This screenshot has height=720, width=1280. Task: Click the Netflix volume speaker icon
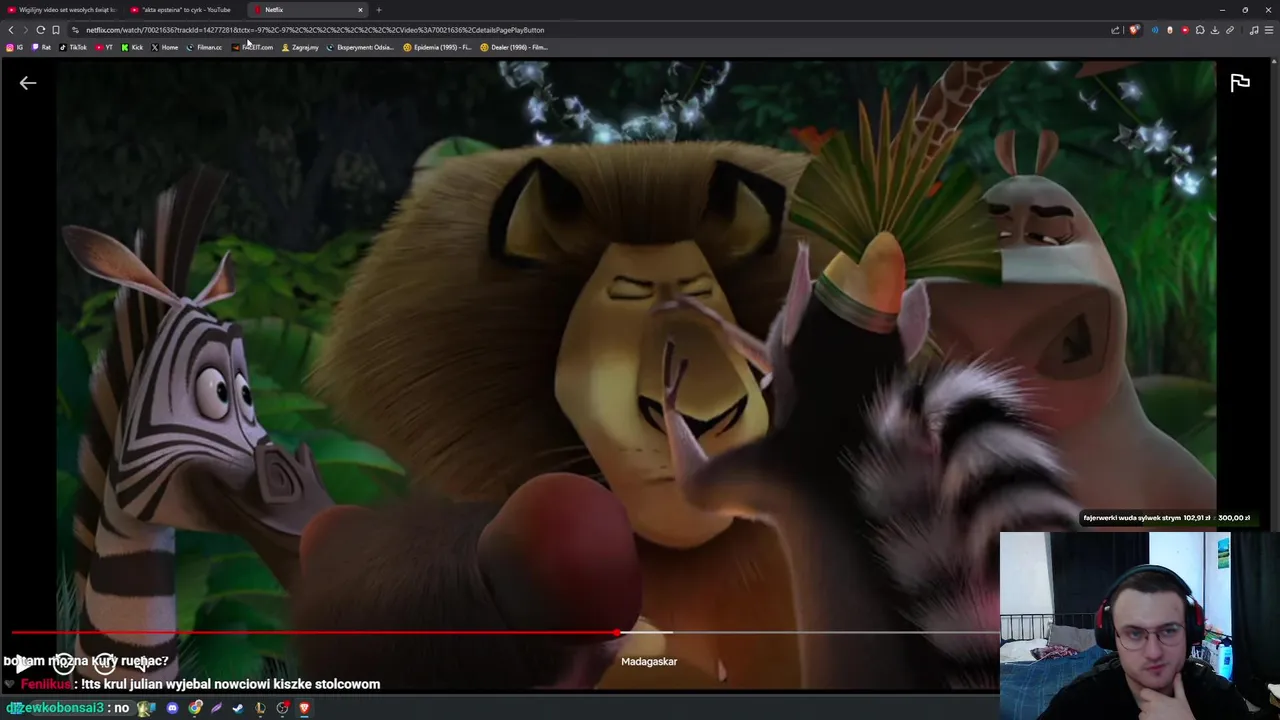coord(143,665)
